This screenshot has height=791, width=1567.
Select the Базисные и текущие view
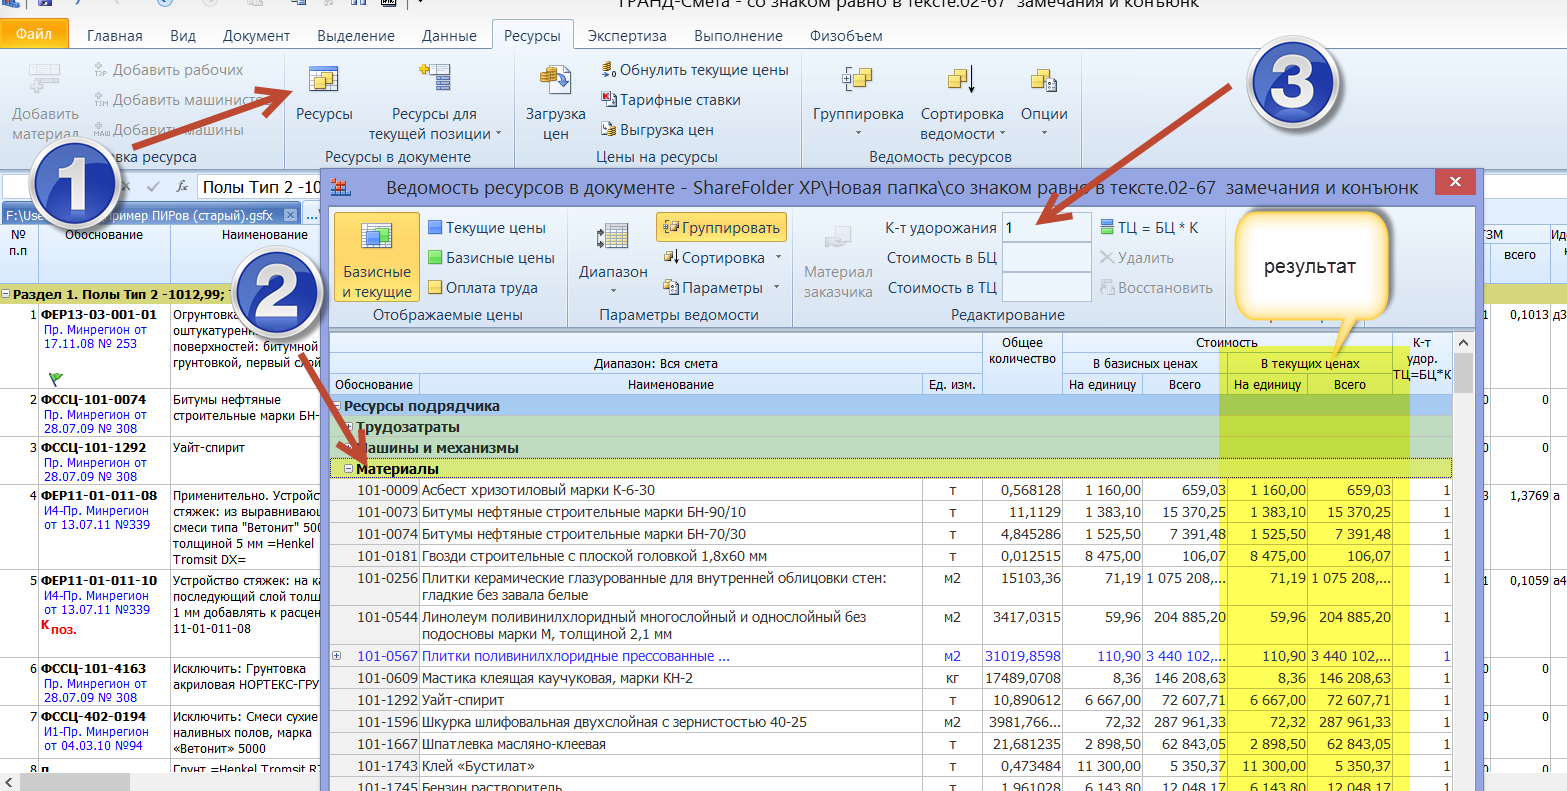pos(376,257)
